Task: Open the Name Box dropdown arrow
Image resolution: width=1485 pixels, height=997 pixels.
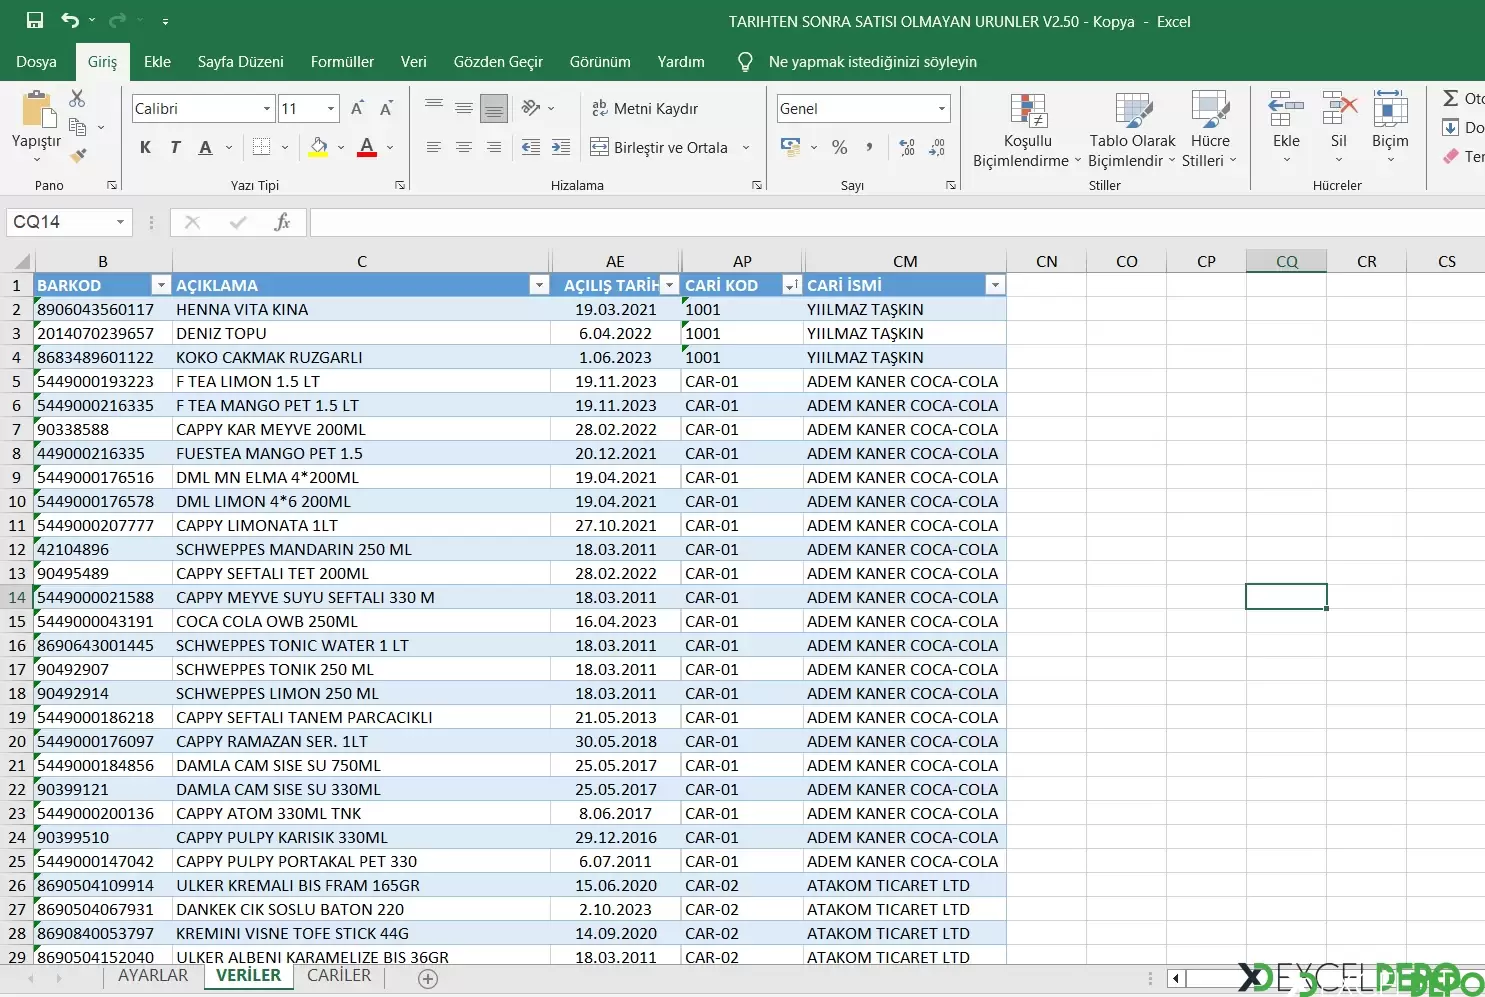Action: 120,222
